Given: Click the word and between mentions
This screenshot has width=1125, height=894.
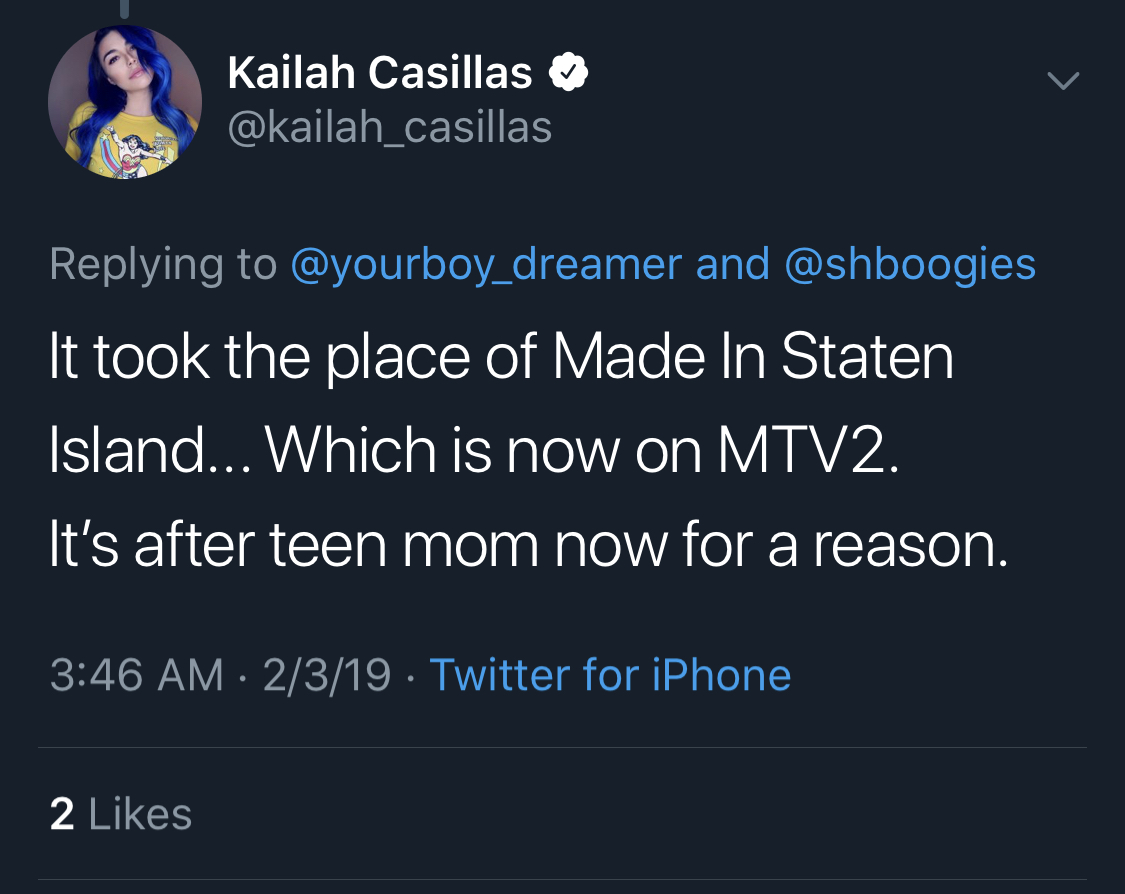Looking at the screenshot, I should click(733, 264).
